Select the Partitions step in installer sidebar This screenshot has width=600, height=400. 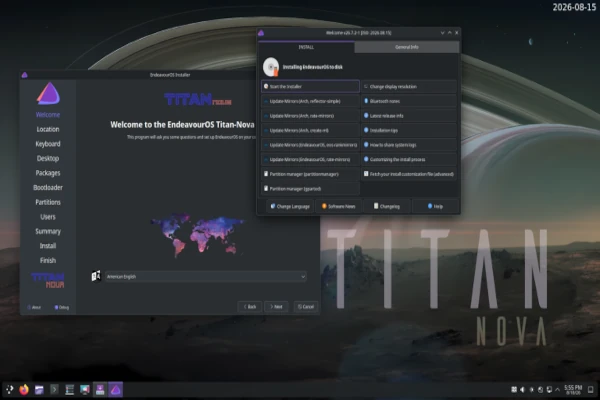tap(48, 202)
